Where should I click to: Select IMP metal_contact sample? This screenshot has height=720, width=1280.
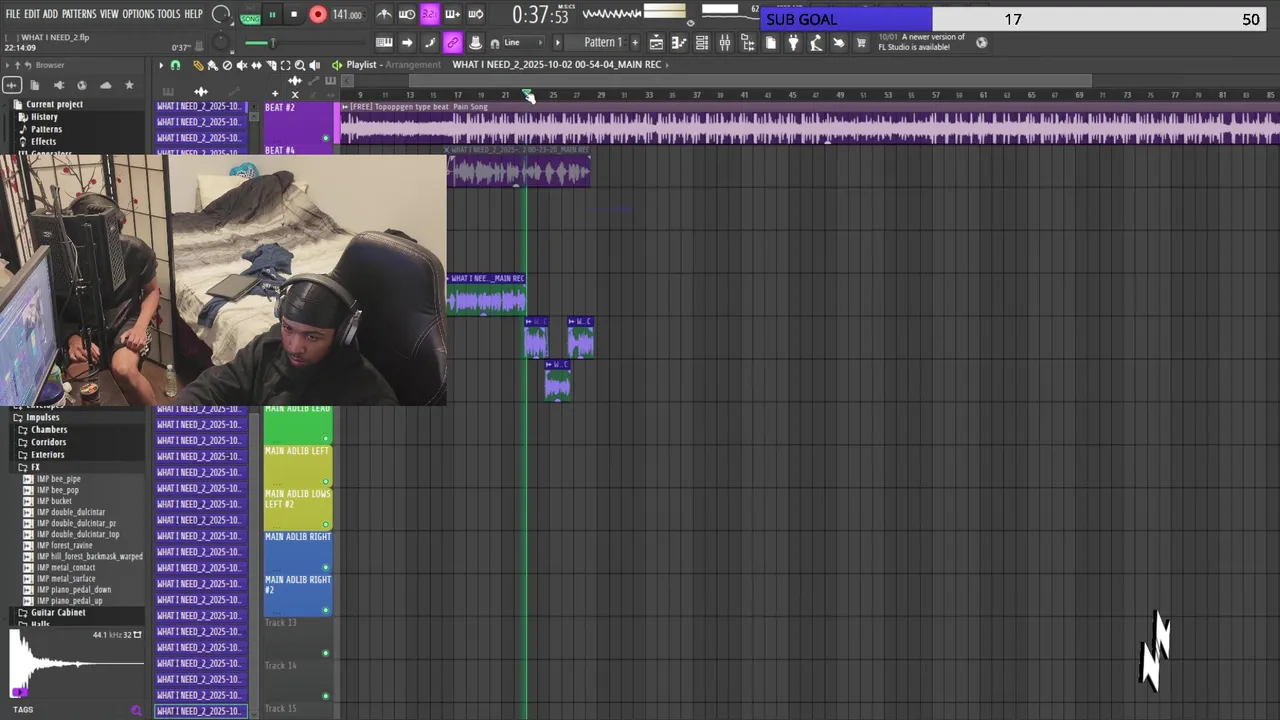tap(65, 567)
